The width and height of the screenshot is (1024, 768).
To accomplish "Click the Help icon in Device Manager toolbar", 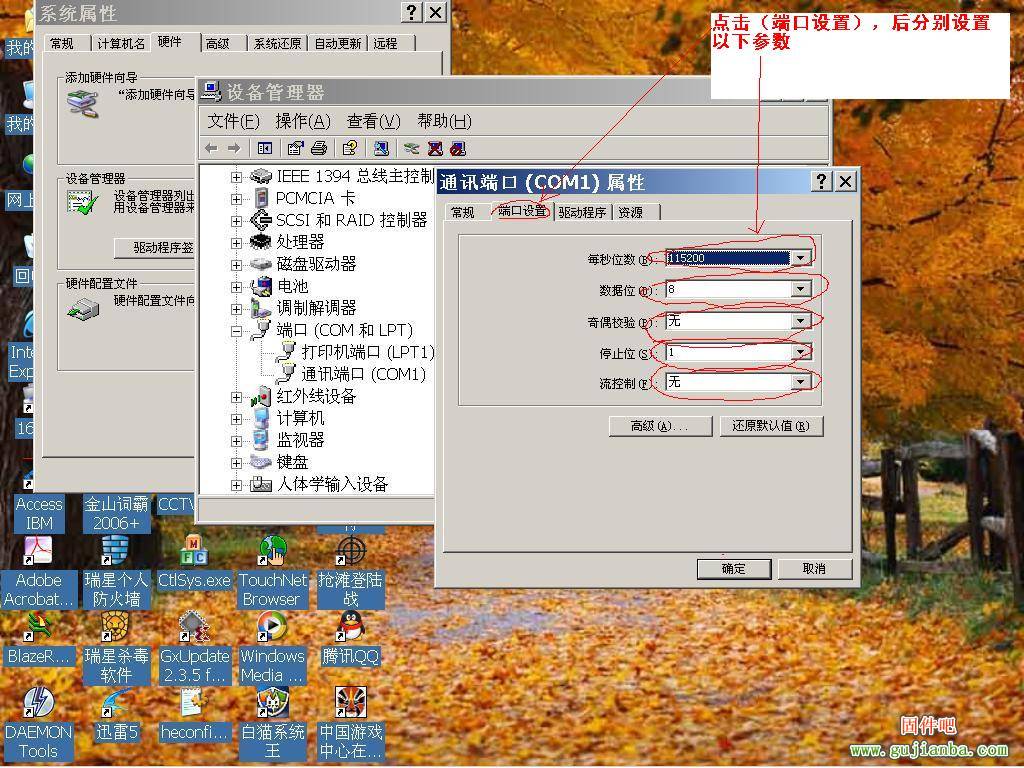I will pyautogui.click(x=349, y=148).
